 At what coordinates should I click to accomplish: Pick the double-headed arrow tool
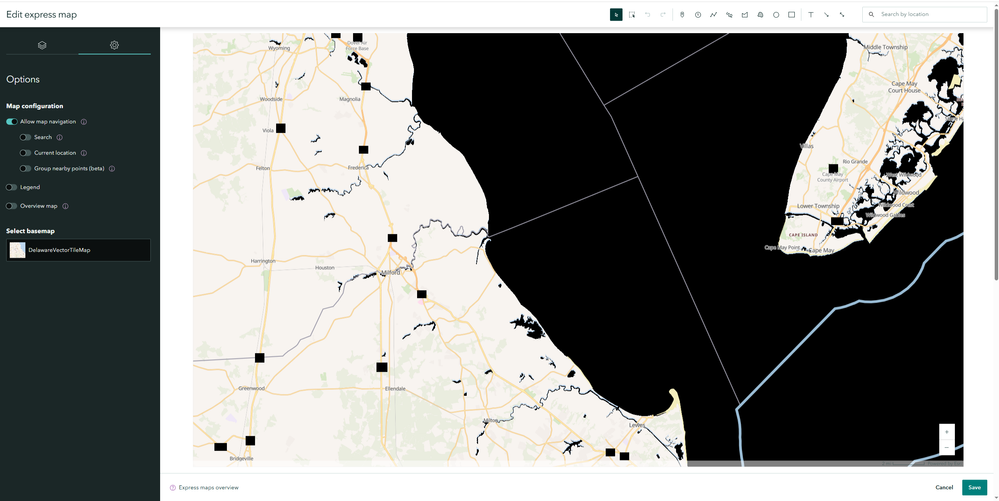coord(842,15)
